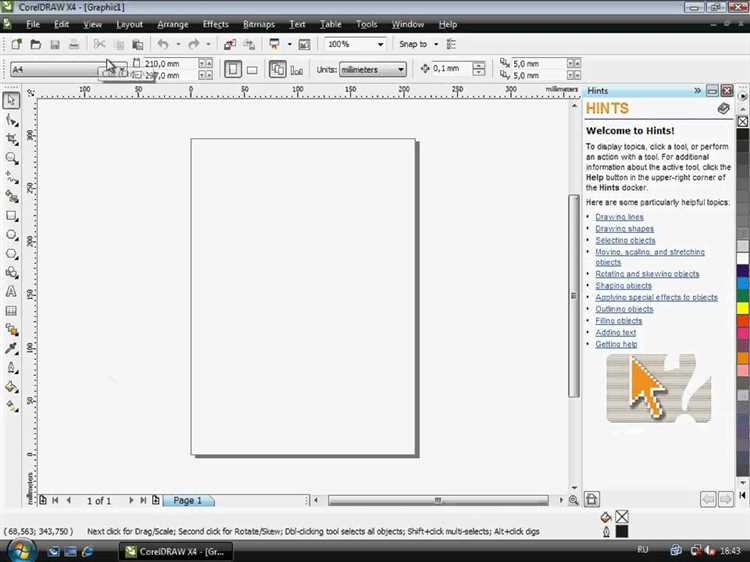Open the Drawing shapes hint link
The image size is (750, 562).
tap(624, 229)
